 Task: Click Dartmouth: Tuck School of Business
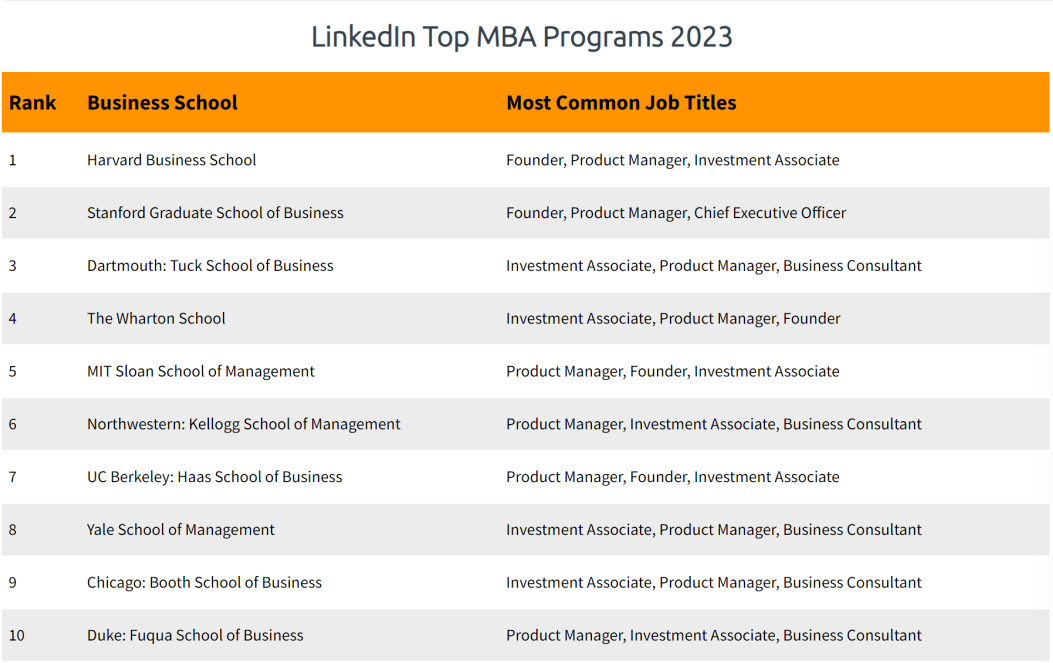coord(210,266)
